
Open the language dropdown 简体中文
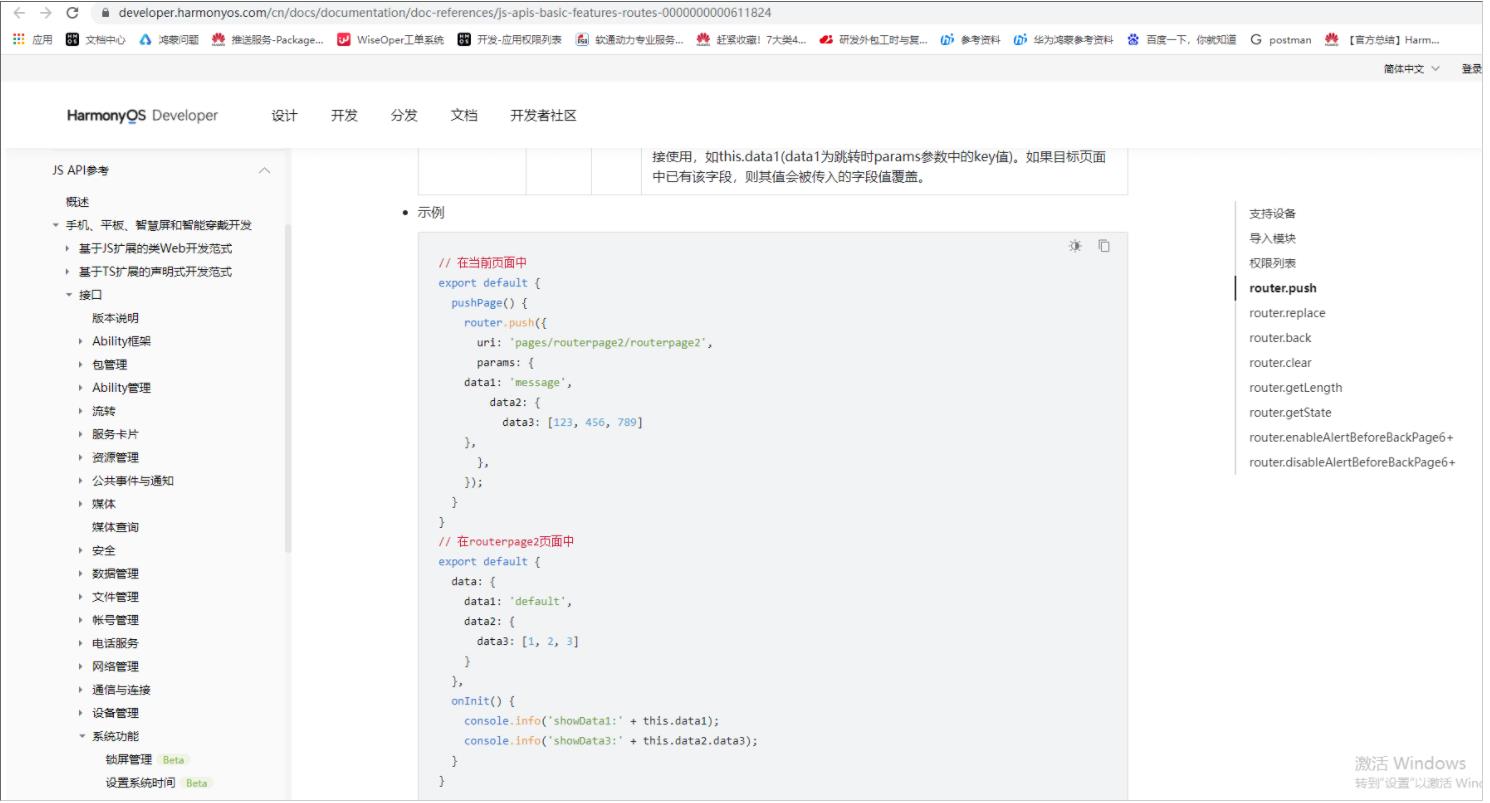pyautogui.click(x=1412, y=68)
